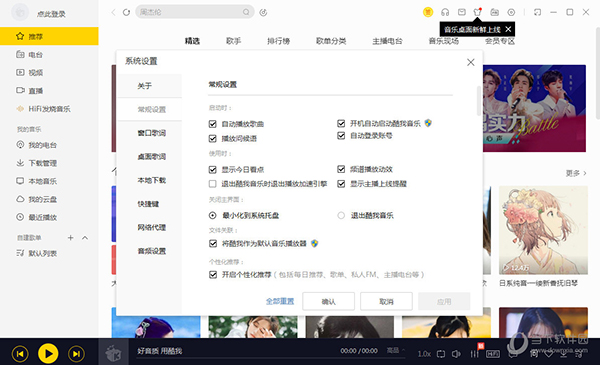The width and height of the screenshot is (600, 365).
Task: Open the equalizer sound effects icon
Action: click(474, 354)
